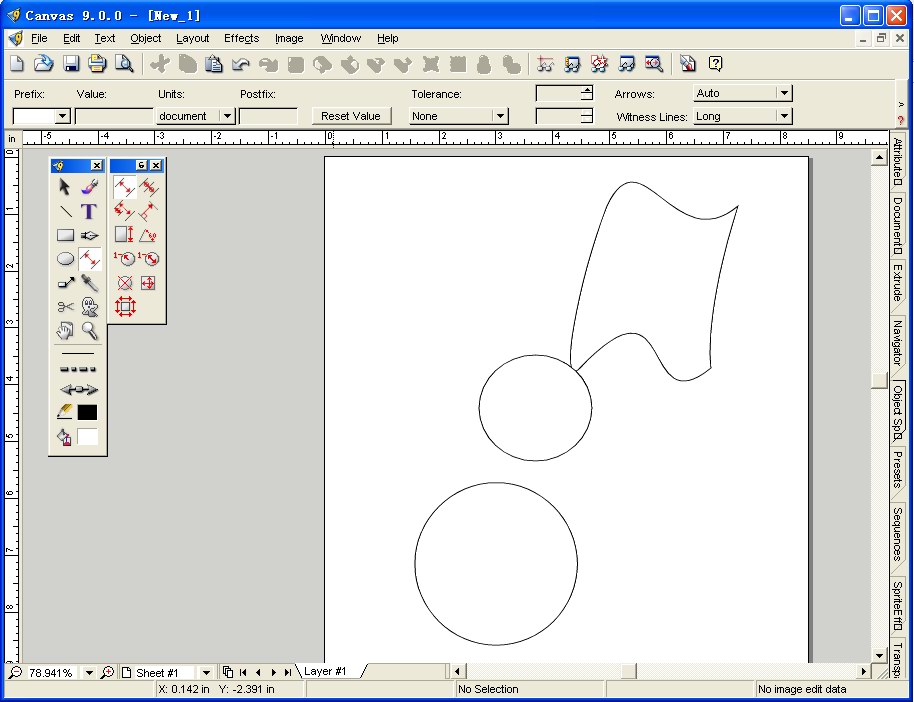This screenshot has height=702, width=914.
Task: Click the black pen ink color swatch
Action: click(87, 413)
